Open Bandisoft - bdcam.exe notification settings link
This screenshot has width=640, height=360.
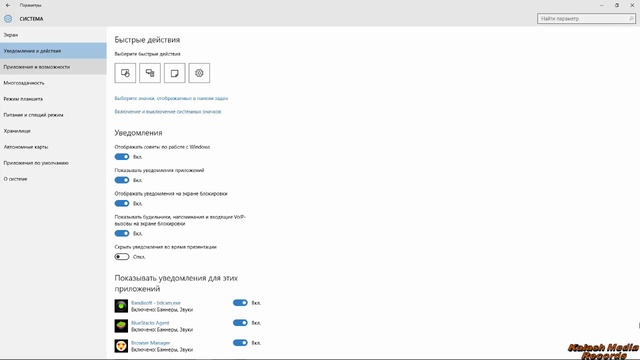[x=156, y=303]
